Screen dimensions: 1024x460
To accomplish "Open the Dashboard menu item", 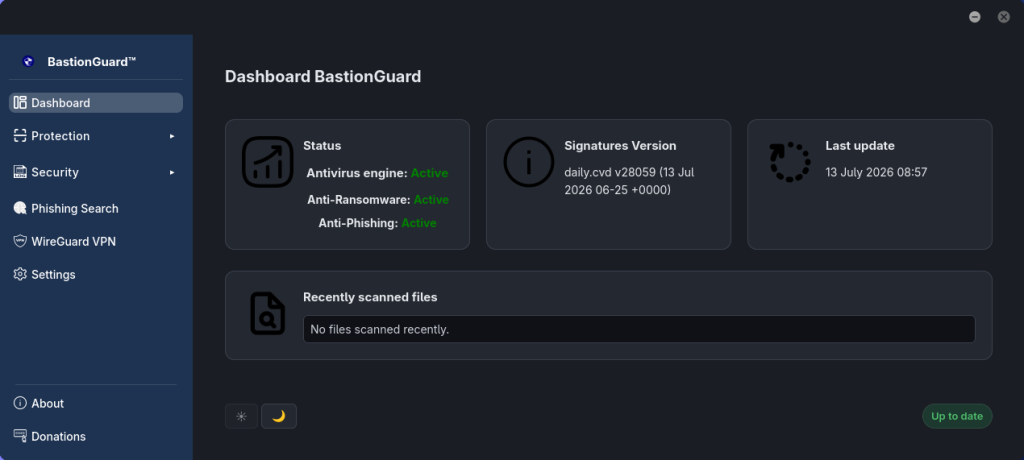I will (x=96, y=103).
